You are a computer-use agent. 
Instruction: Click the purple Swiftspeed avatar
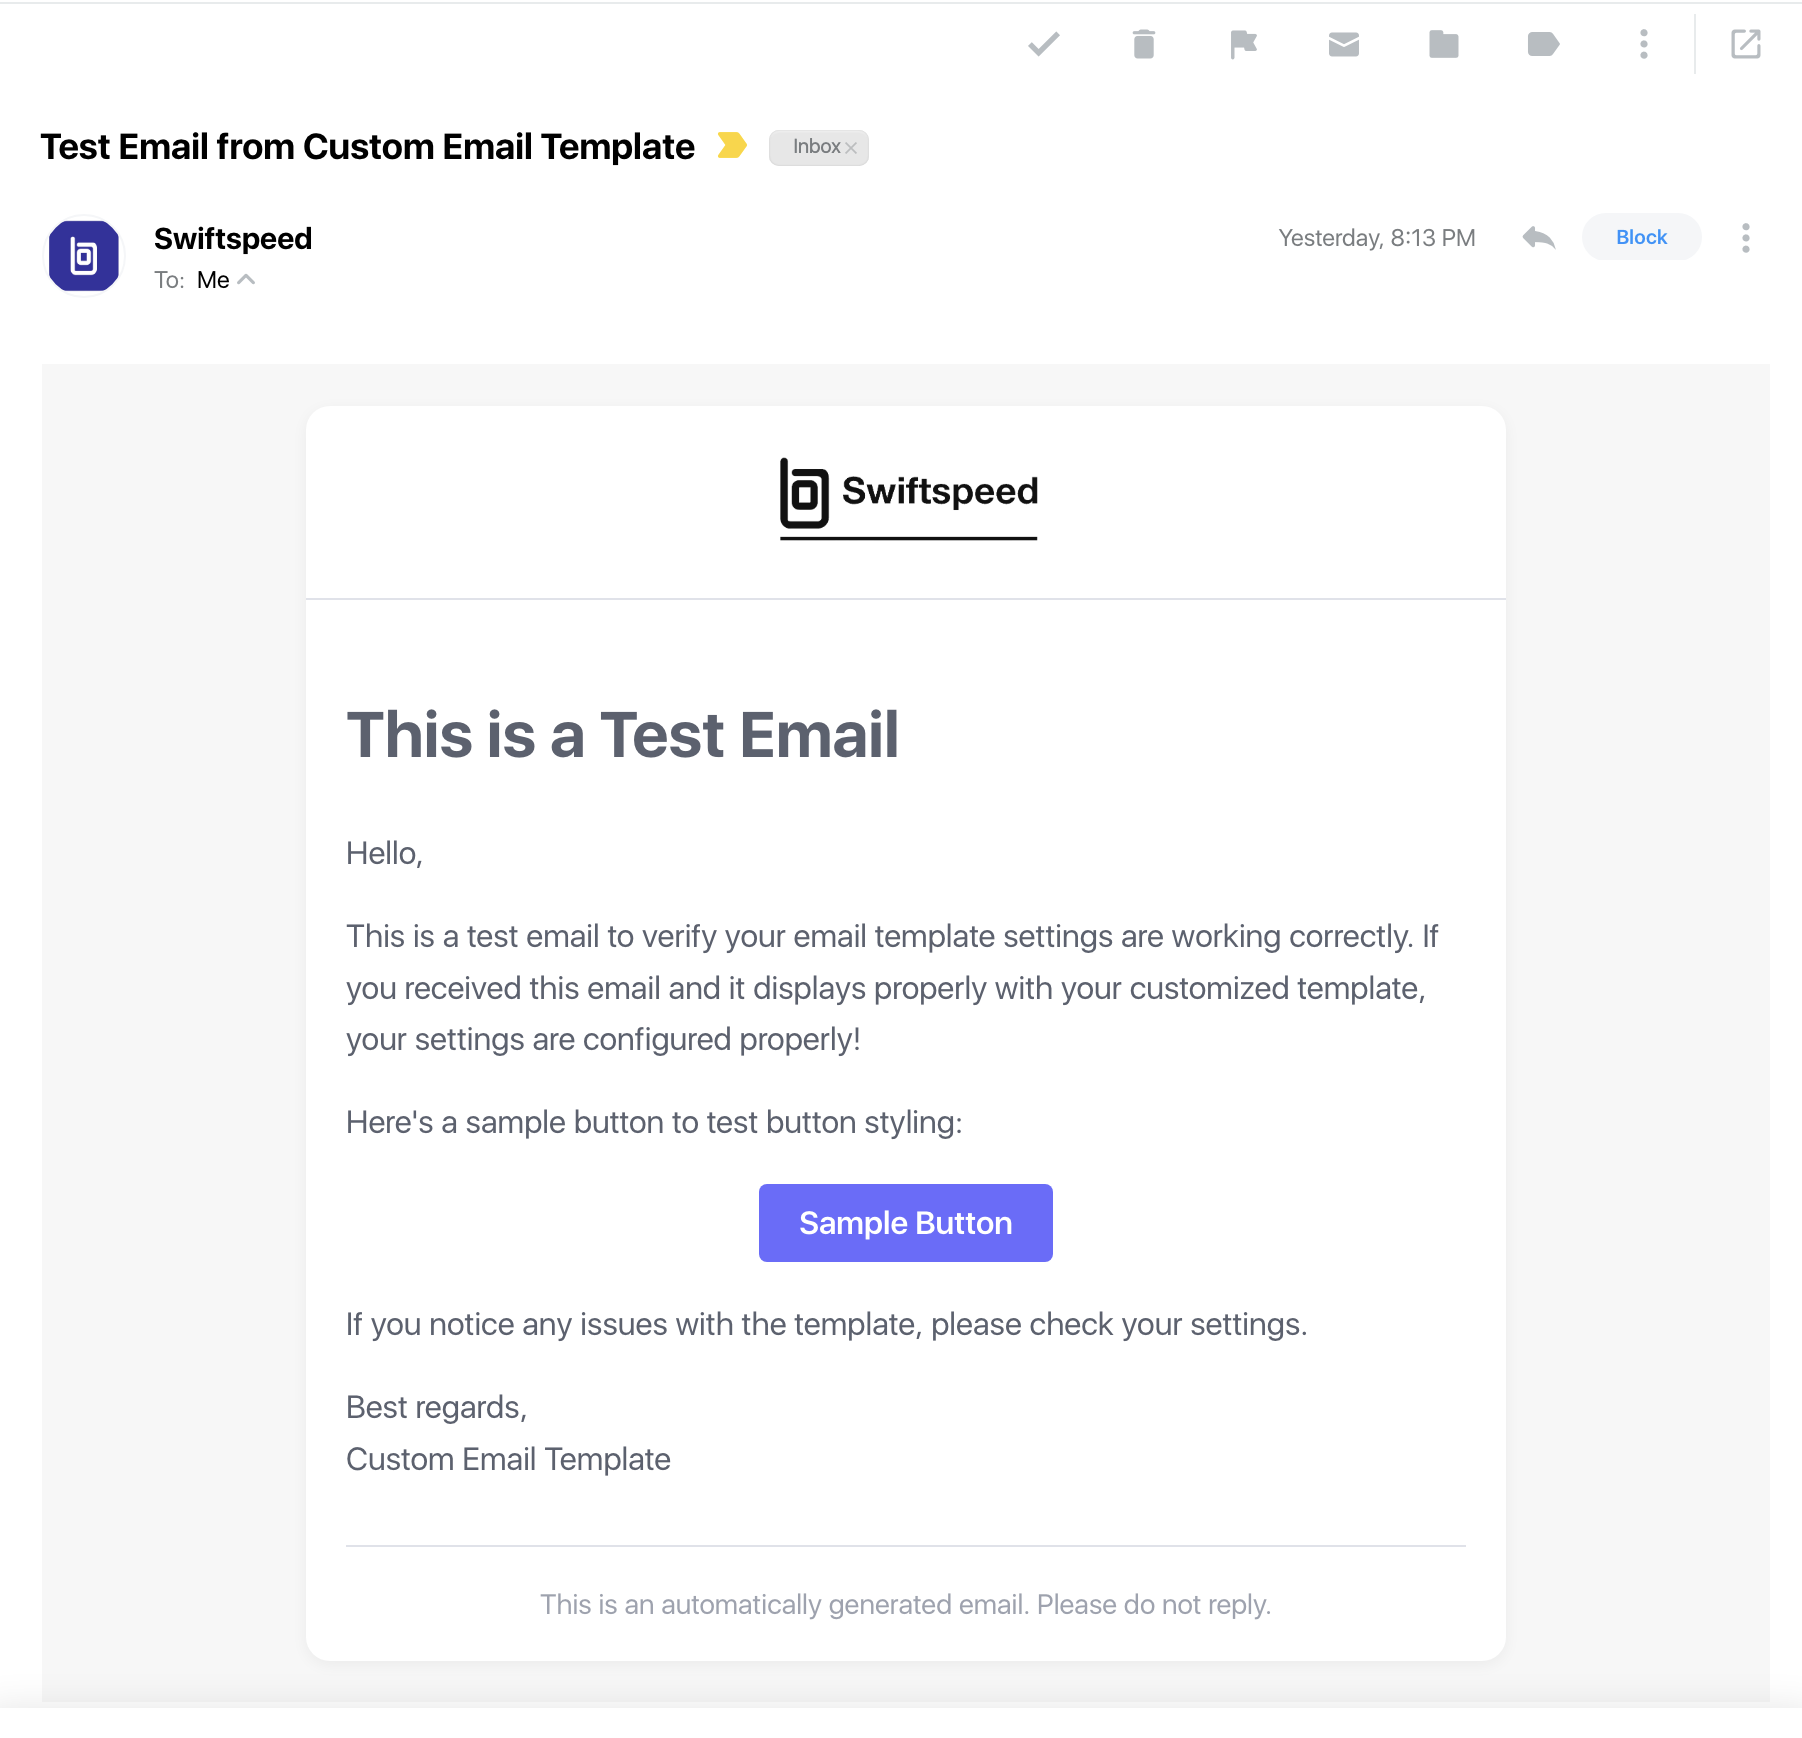[x=84, y=257]
